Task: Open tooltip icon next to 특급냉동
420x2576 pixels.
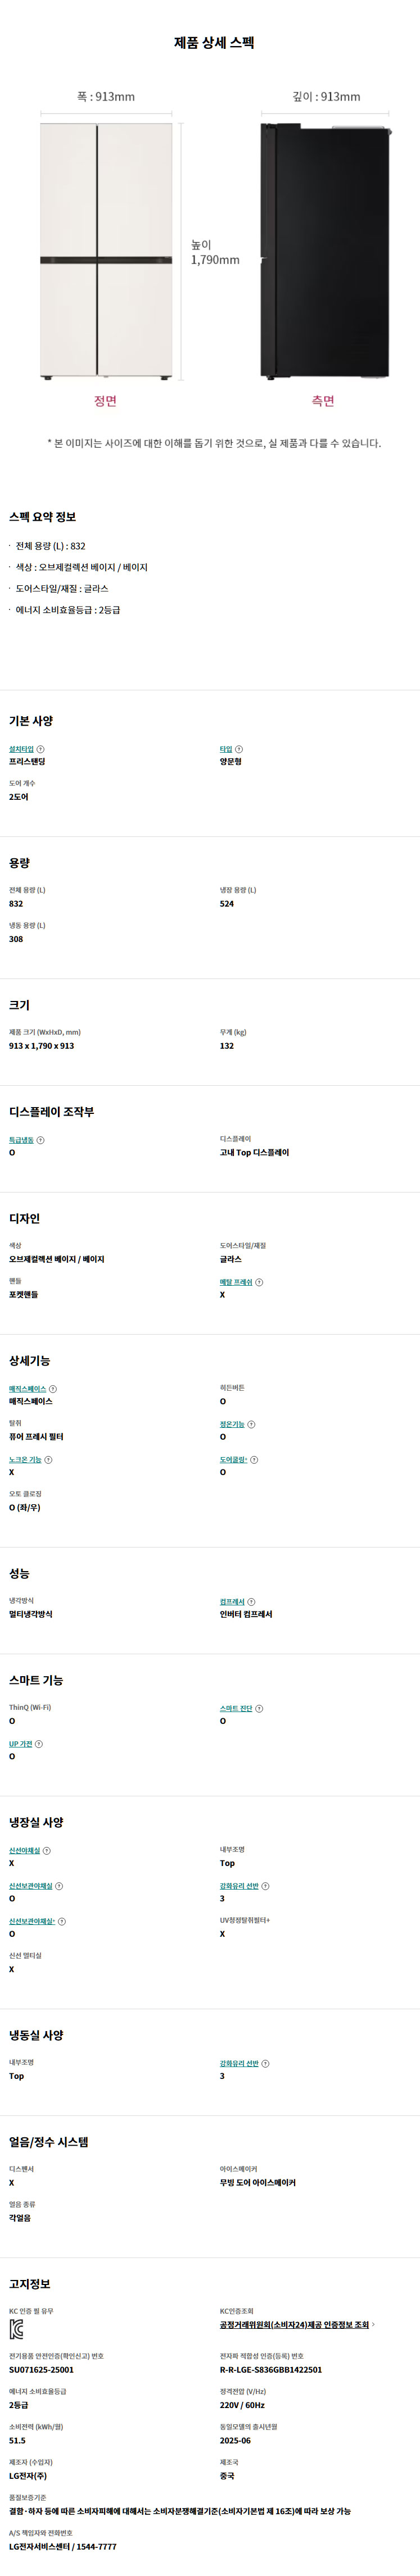Action: click(40, 1140)
